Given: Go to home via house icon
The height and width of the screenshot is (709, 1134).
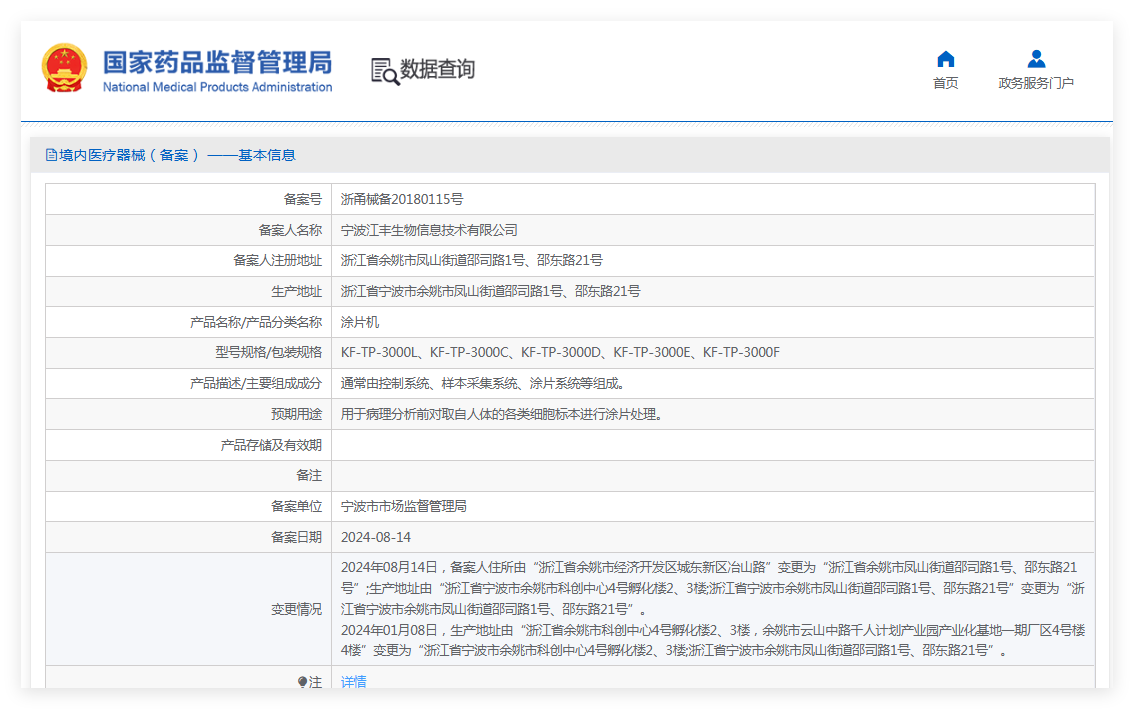Looking at the screenshot, I should [945, 59].
